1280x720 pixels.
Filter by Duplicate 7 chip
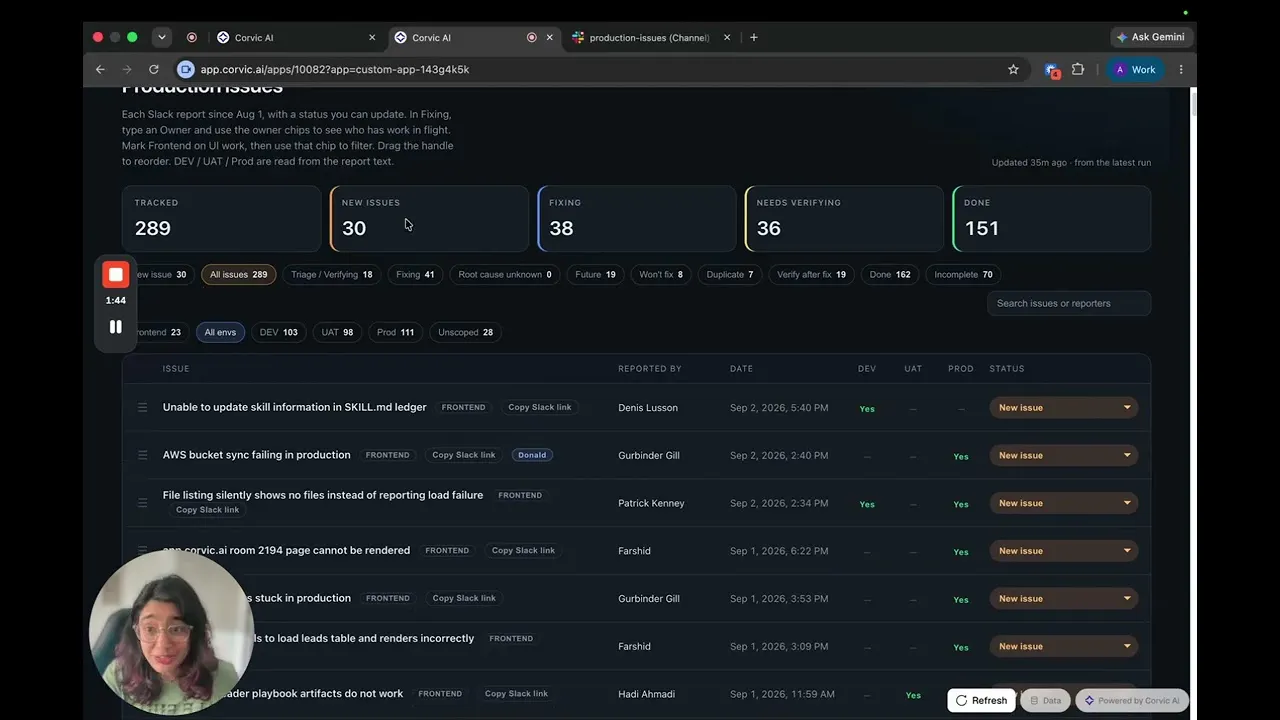[730, 274]
